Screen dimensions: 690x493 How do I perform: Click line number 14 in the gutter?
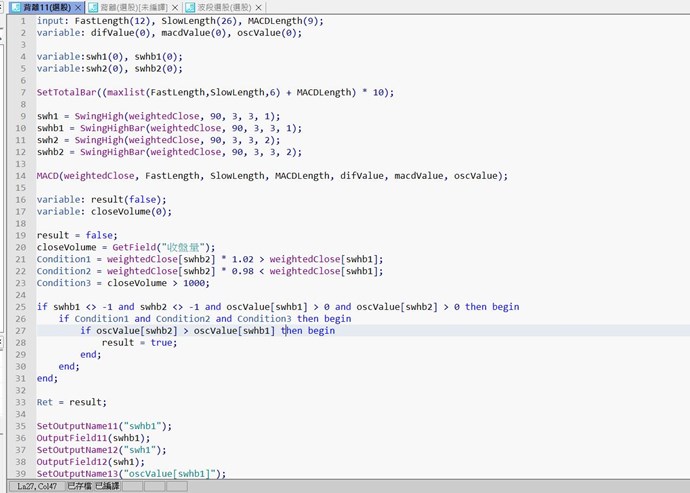[x=20, y=175]
